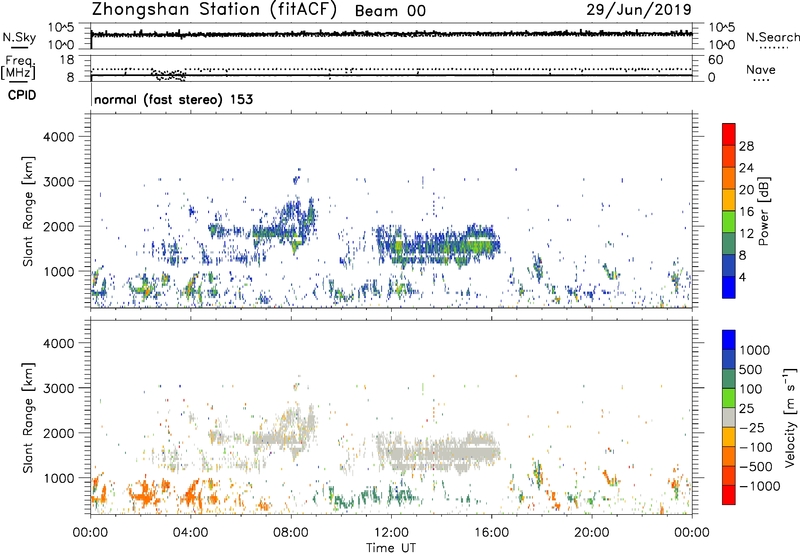Click the power panel 'Slant Range [km]' label
The height and width of the screenshot is (554, 800).
coord(28,211)
